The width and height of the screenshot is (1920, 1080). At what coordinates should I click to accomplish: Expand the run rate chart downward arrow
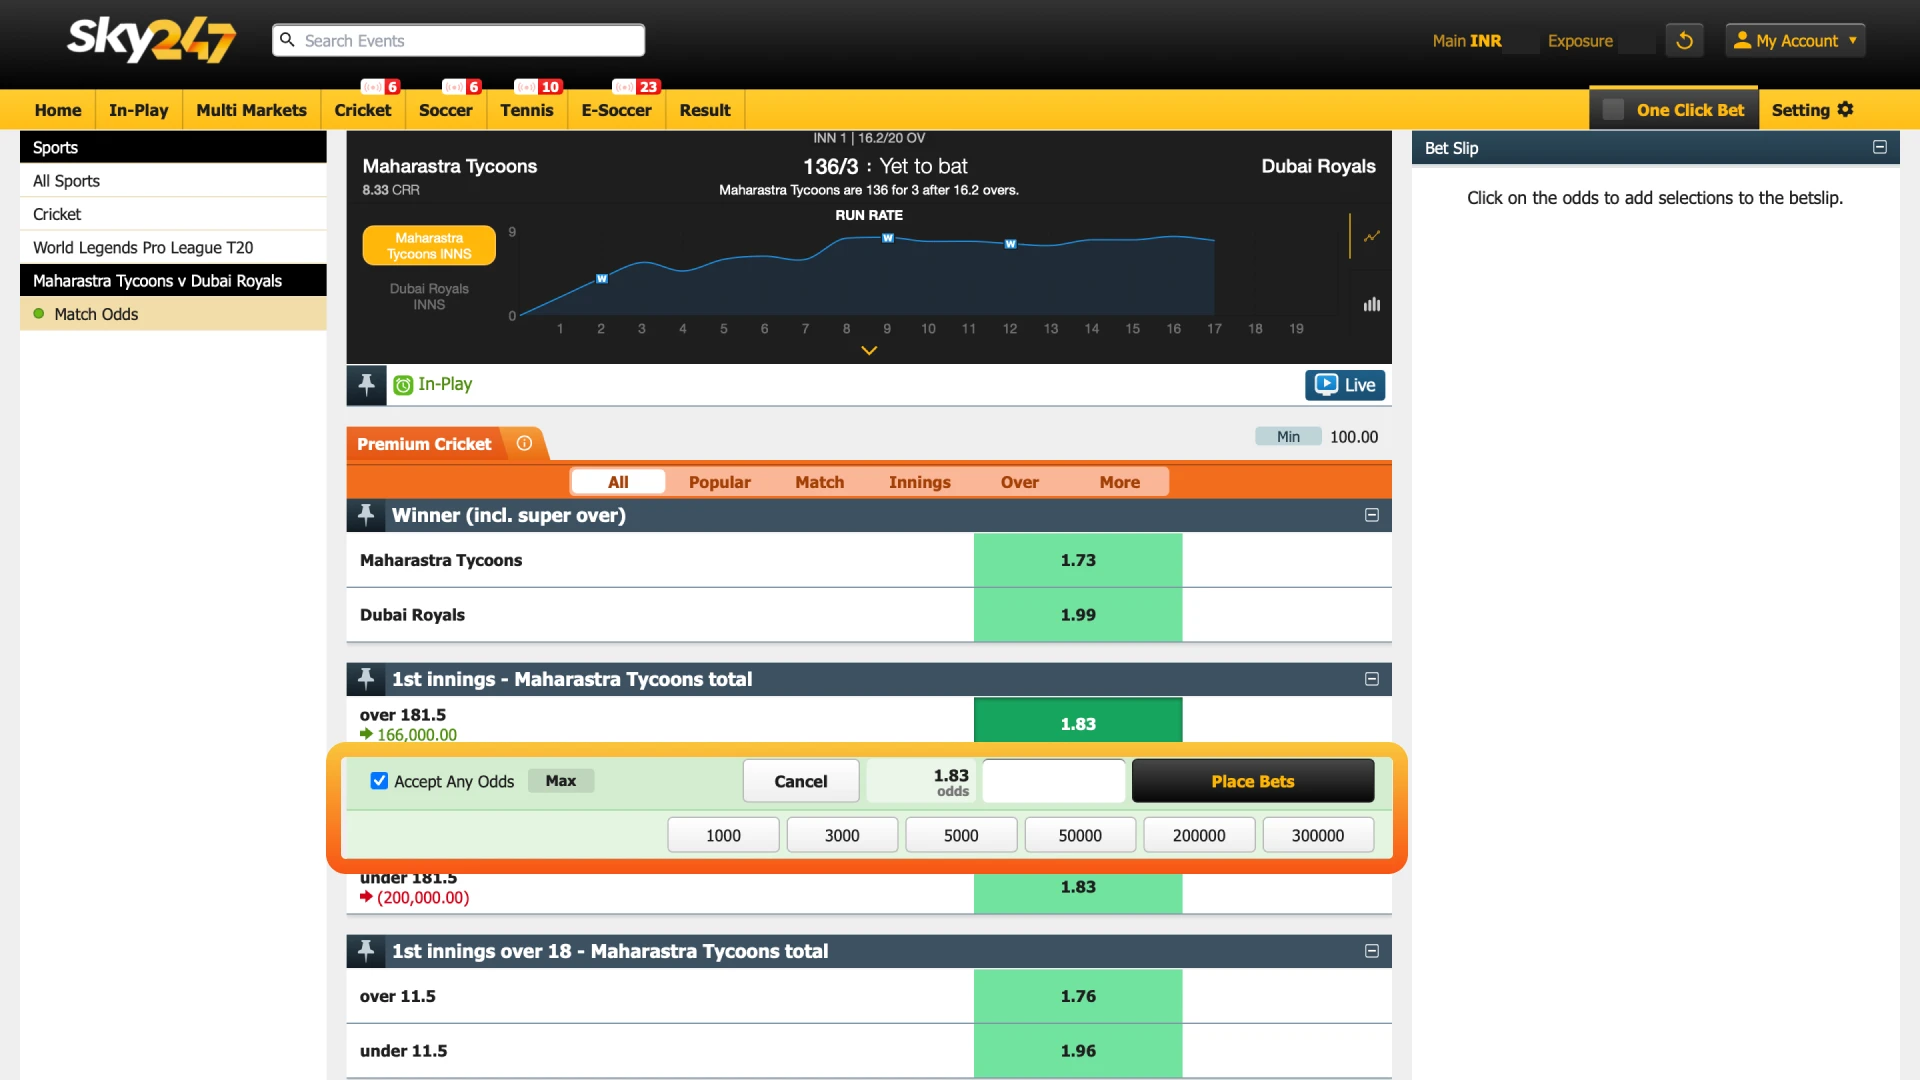coord(868,350)
